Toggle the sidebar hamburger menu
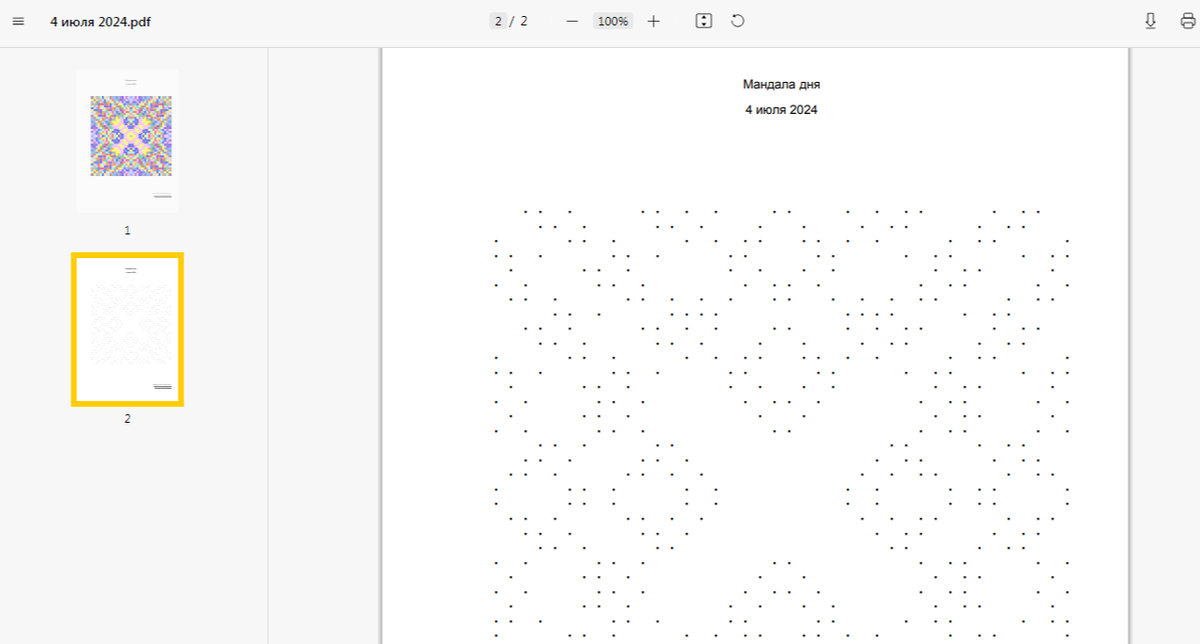 [x=18, y=21]
